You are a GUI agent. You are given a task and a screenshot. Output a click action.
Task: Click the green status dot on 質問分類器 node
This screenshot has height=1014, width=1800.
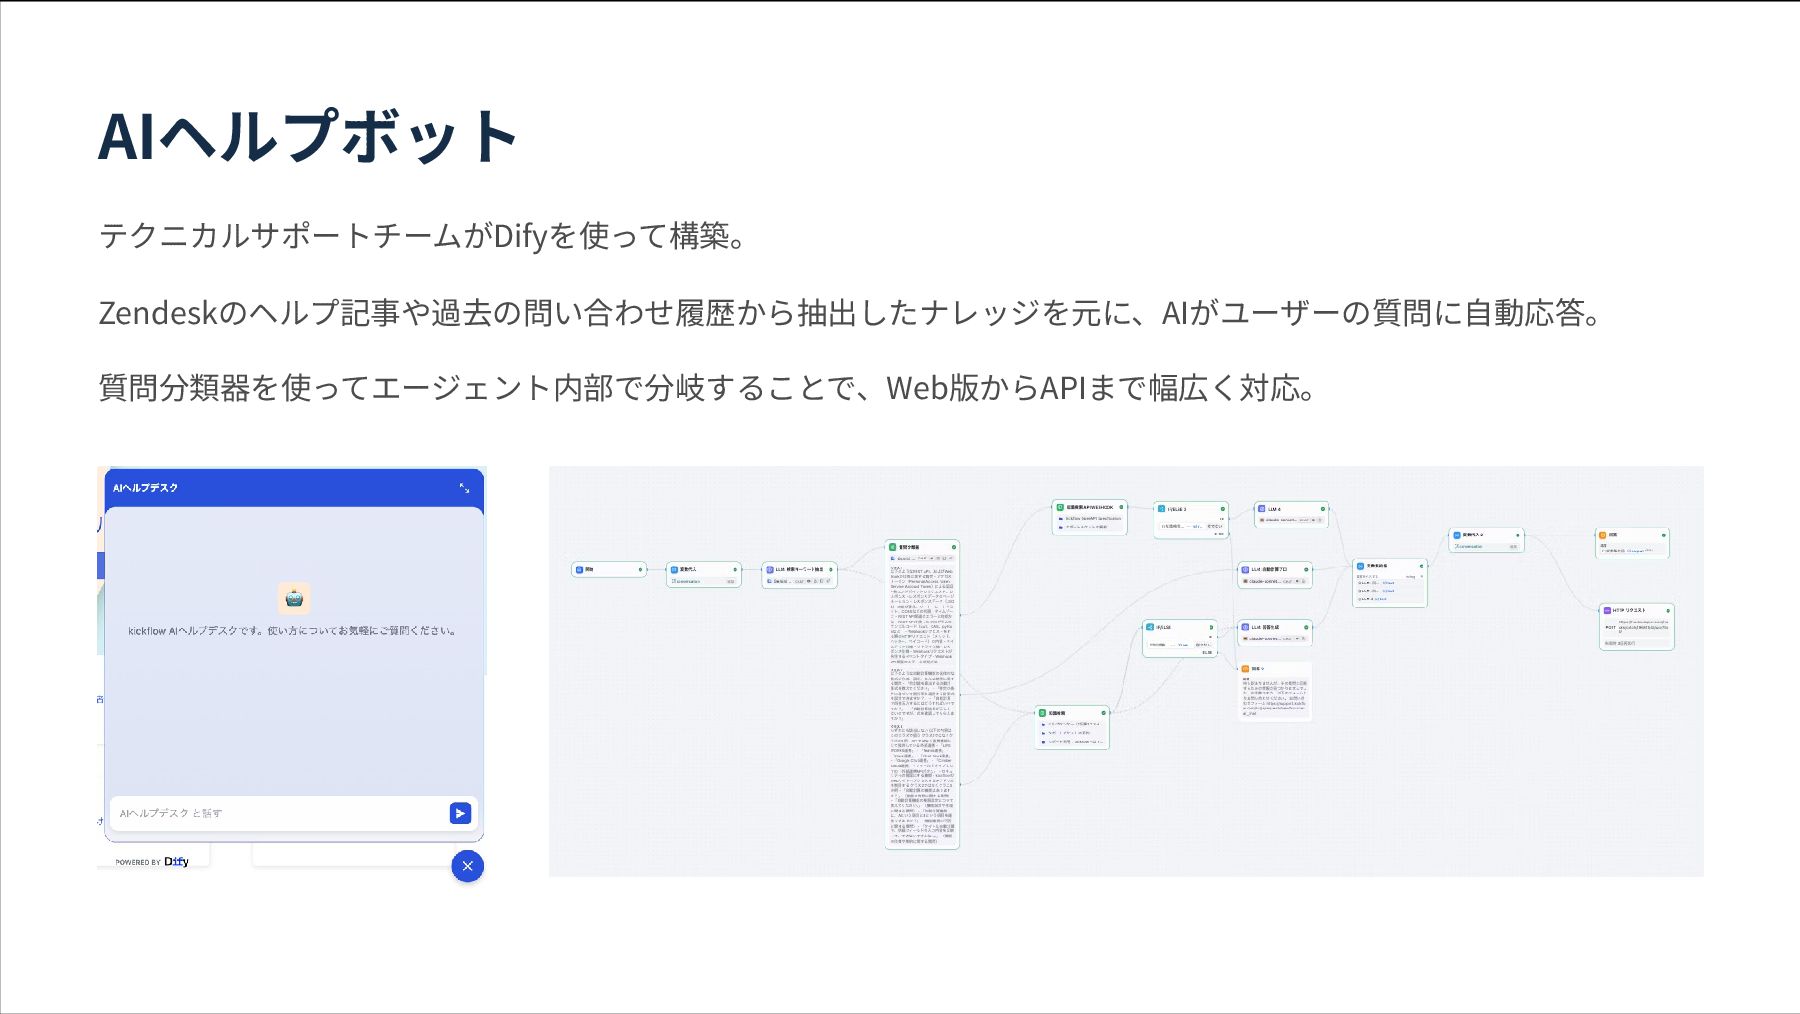point(954,547)
